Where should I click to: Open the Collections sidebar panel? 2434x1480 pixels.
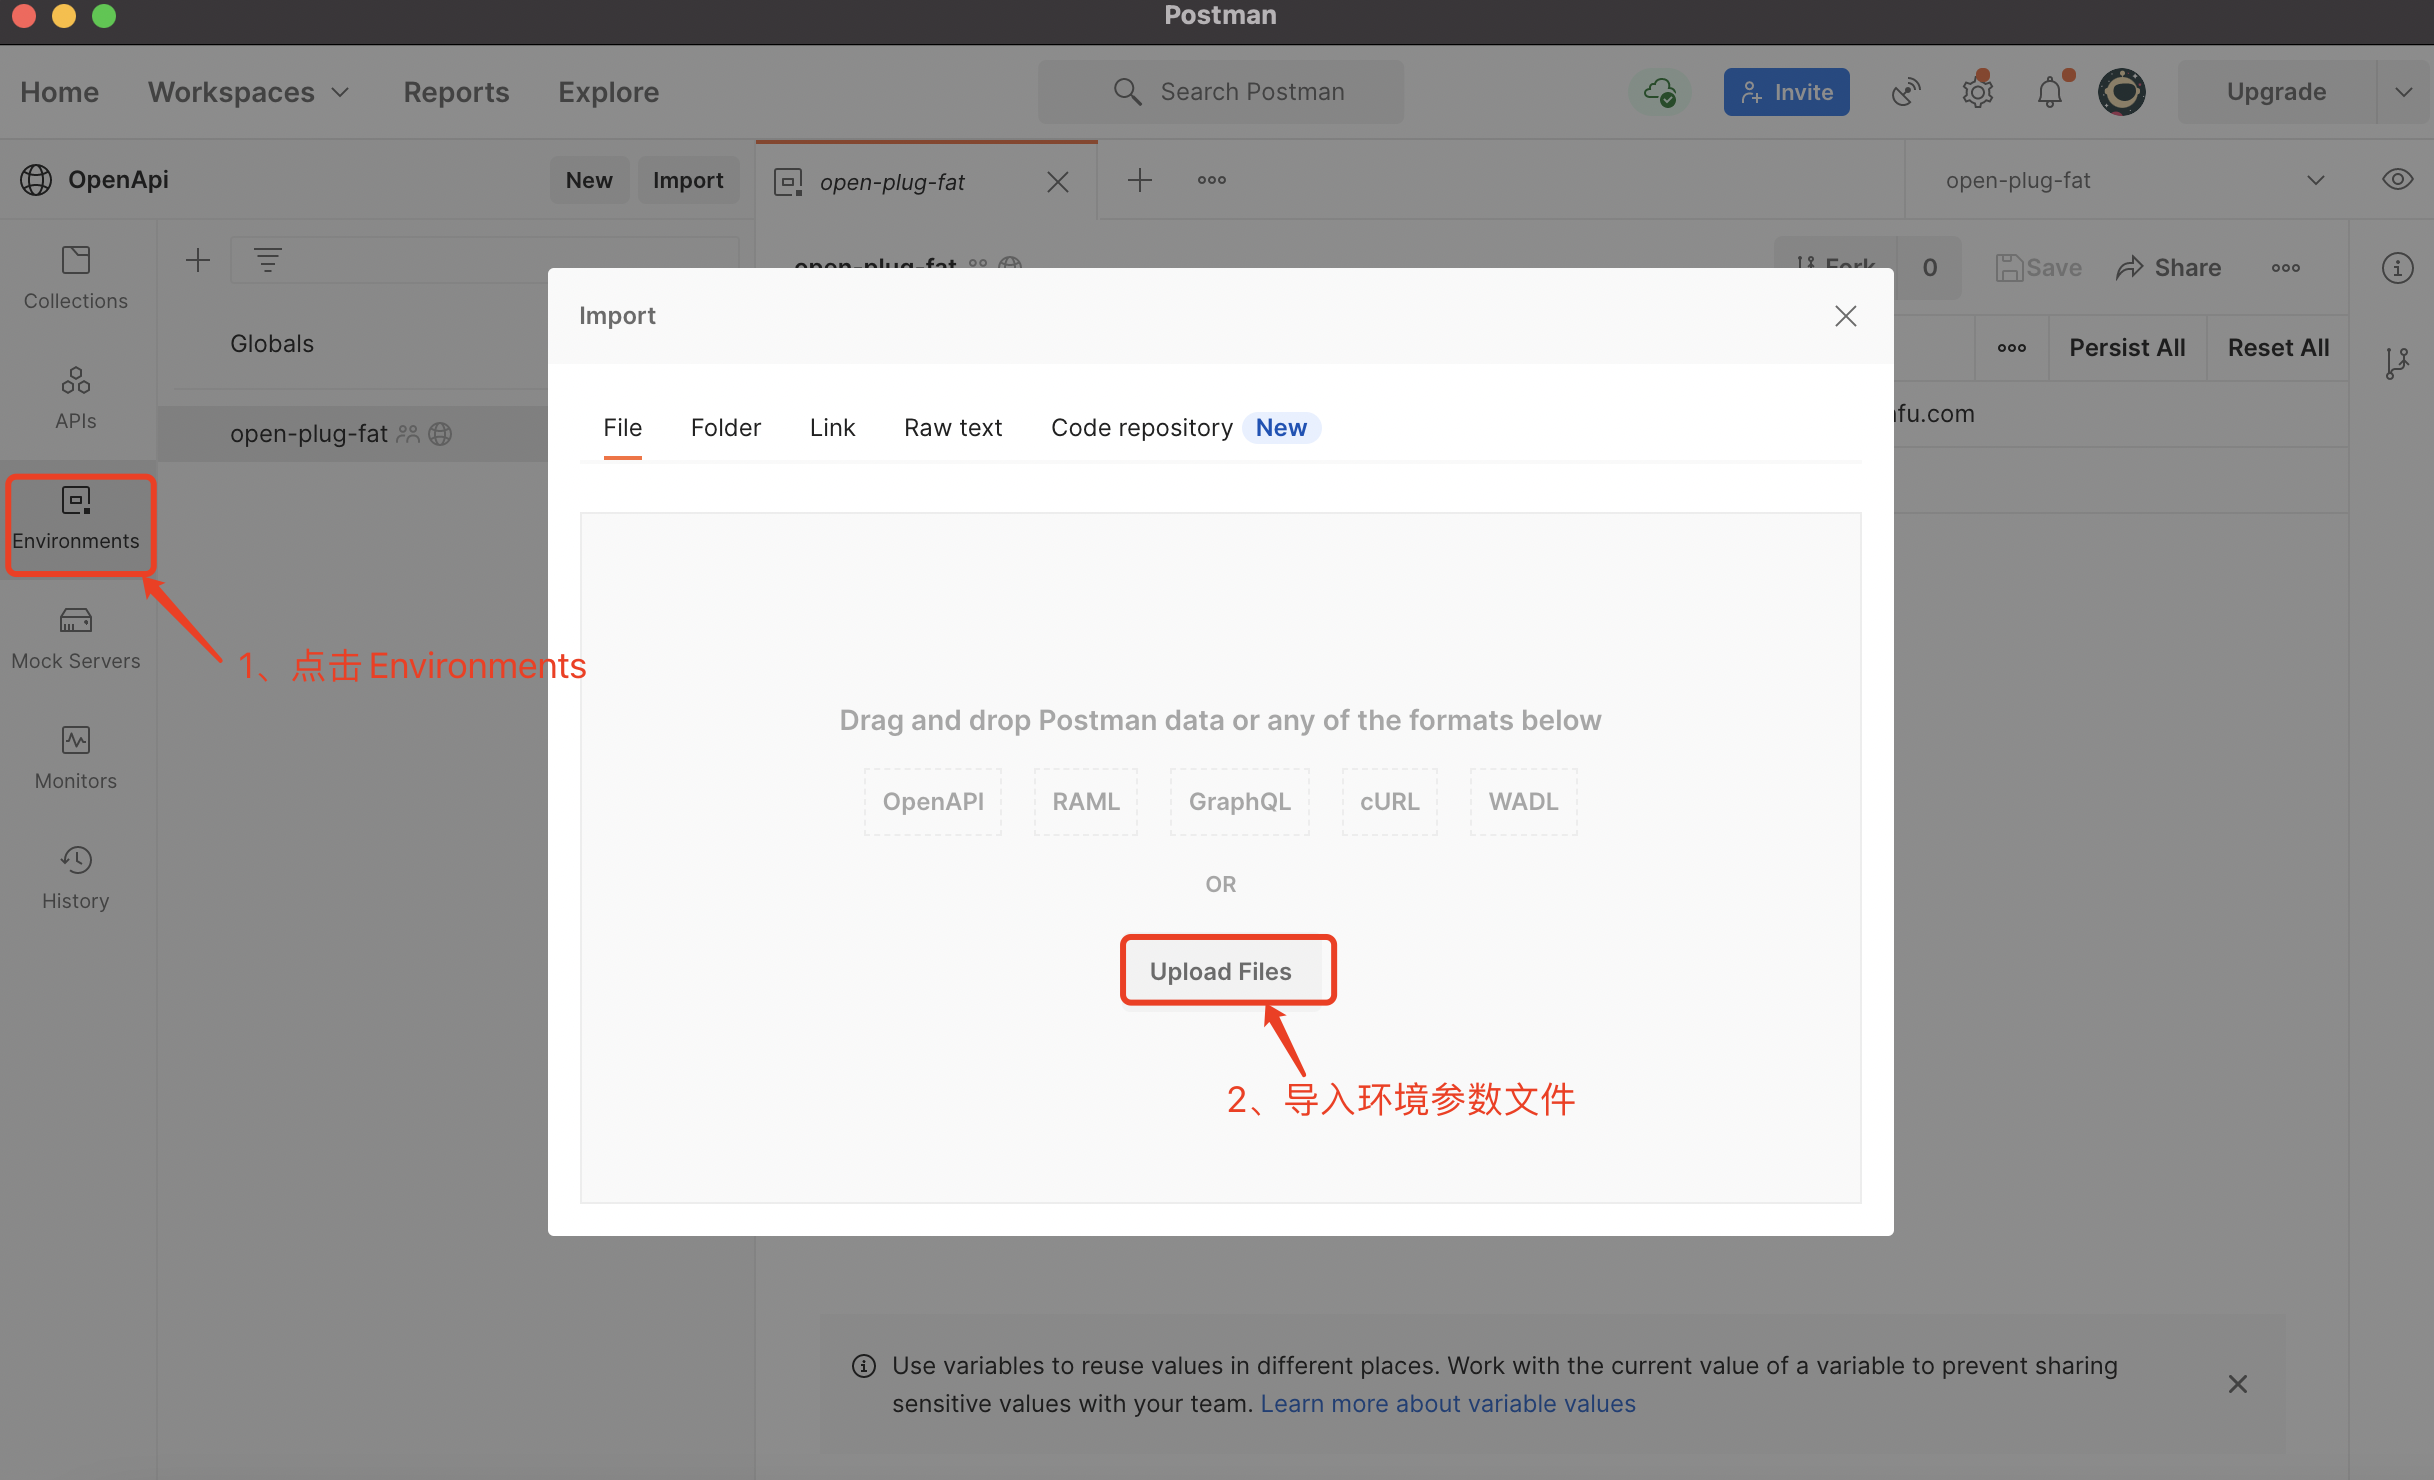(x=75, y=278)
